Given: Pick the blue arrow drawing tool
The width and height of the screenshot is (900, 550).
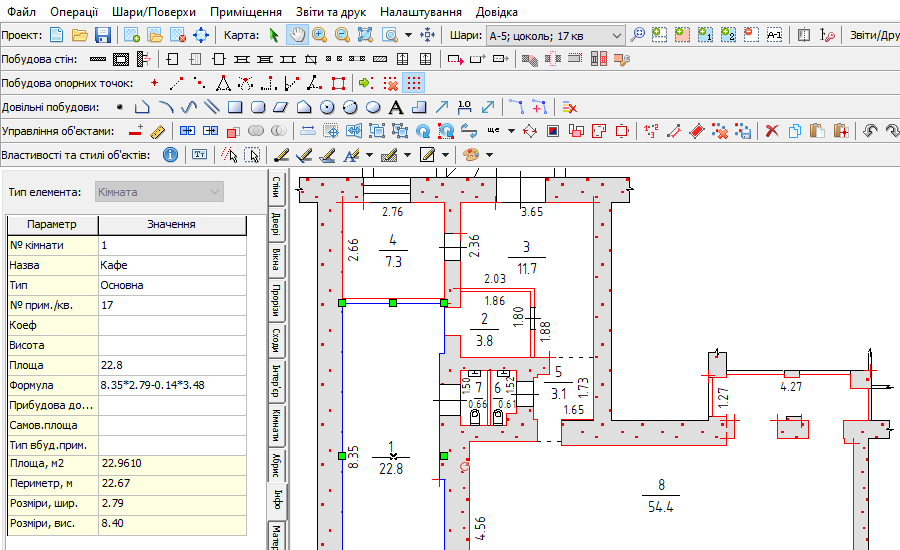Looking at the screenshot, I should 441,107.
